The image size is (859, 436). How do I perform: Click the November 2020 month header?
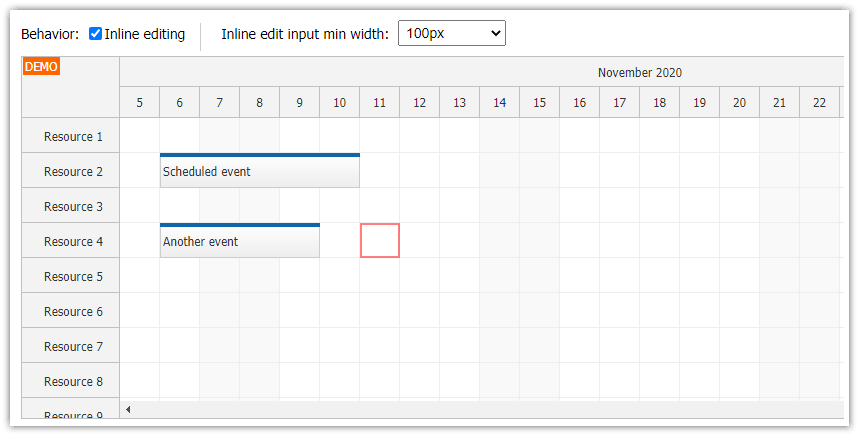point(639,72)
